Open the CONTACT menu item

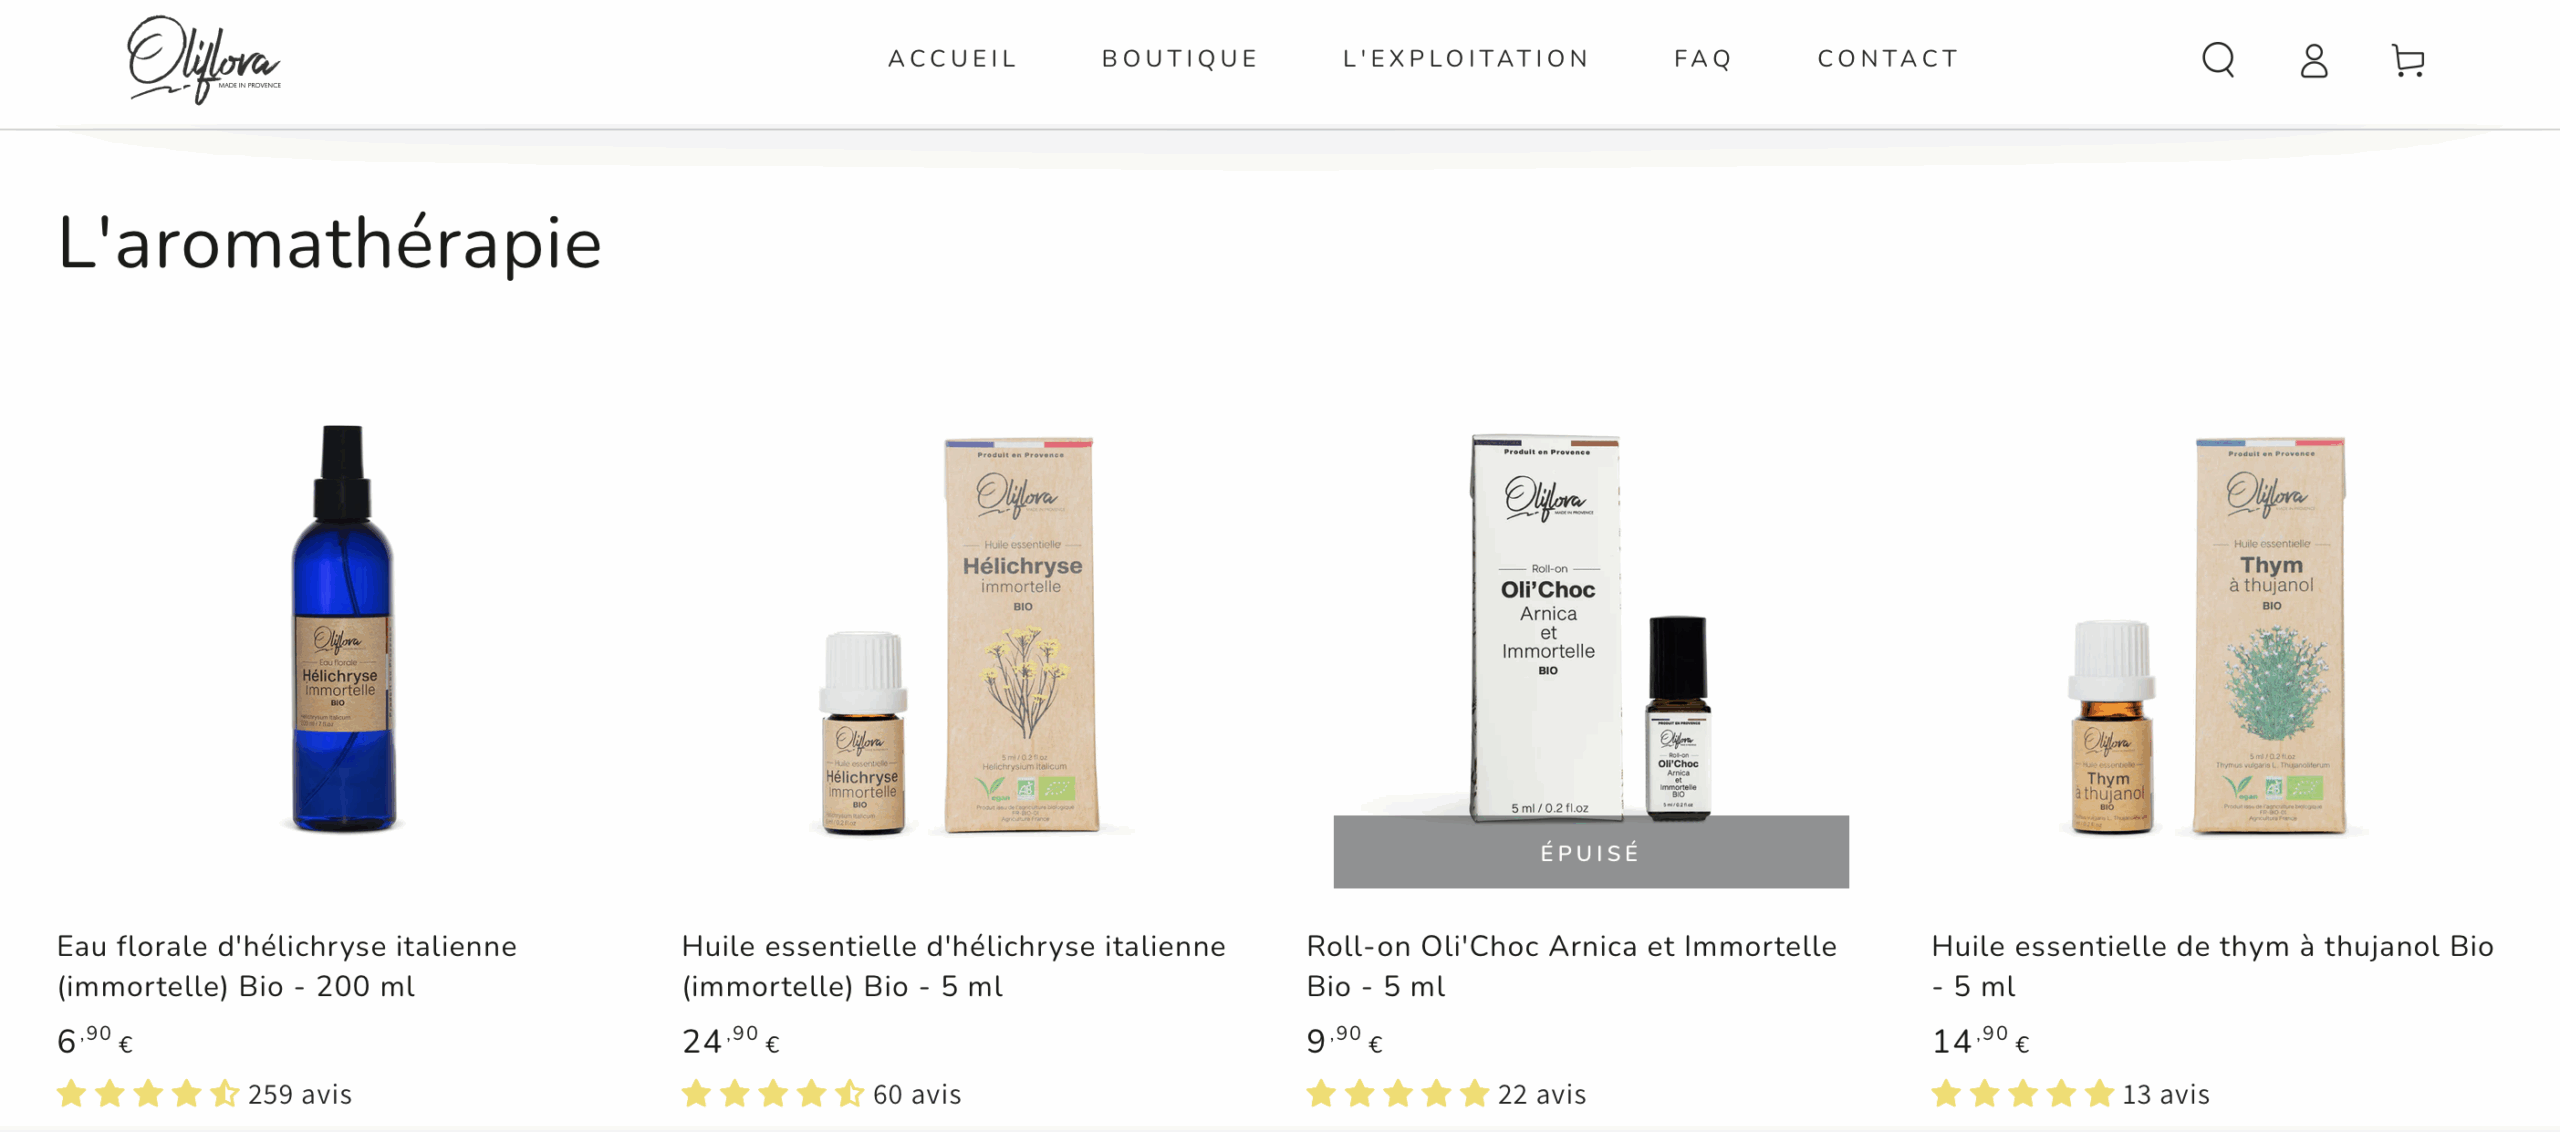[1888, 59]
